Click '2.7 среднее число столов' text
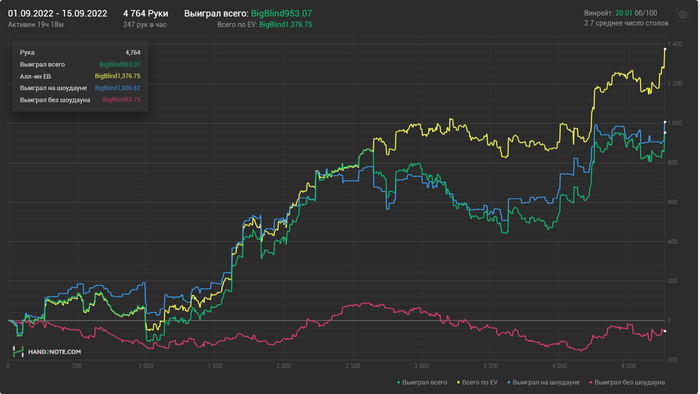 pos(626,23)
